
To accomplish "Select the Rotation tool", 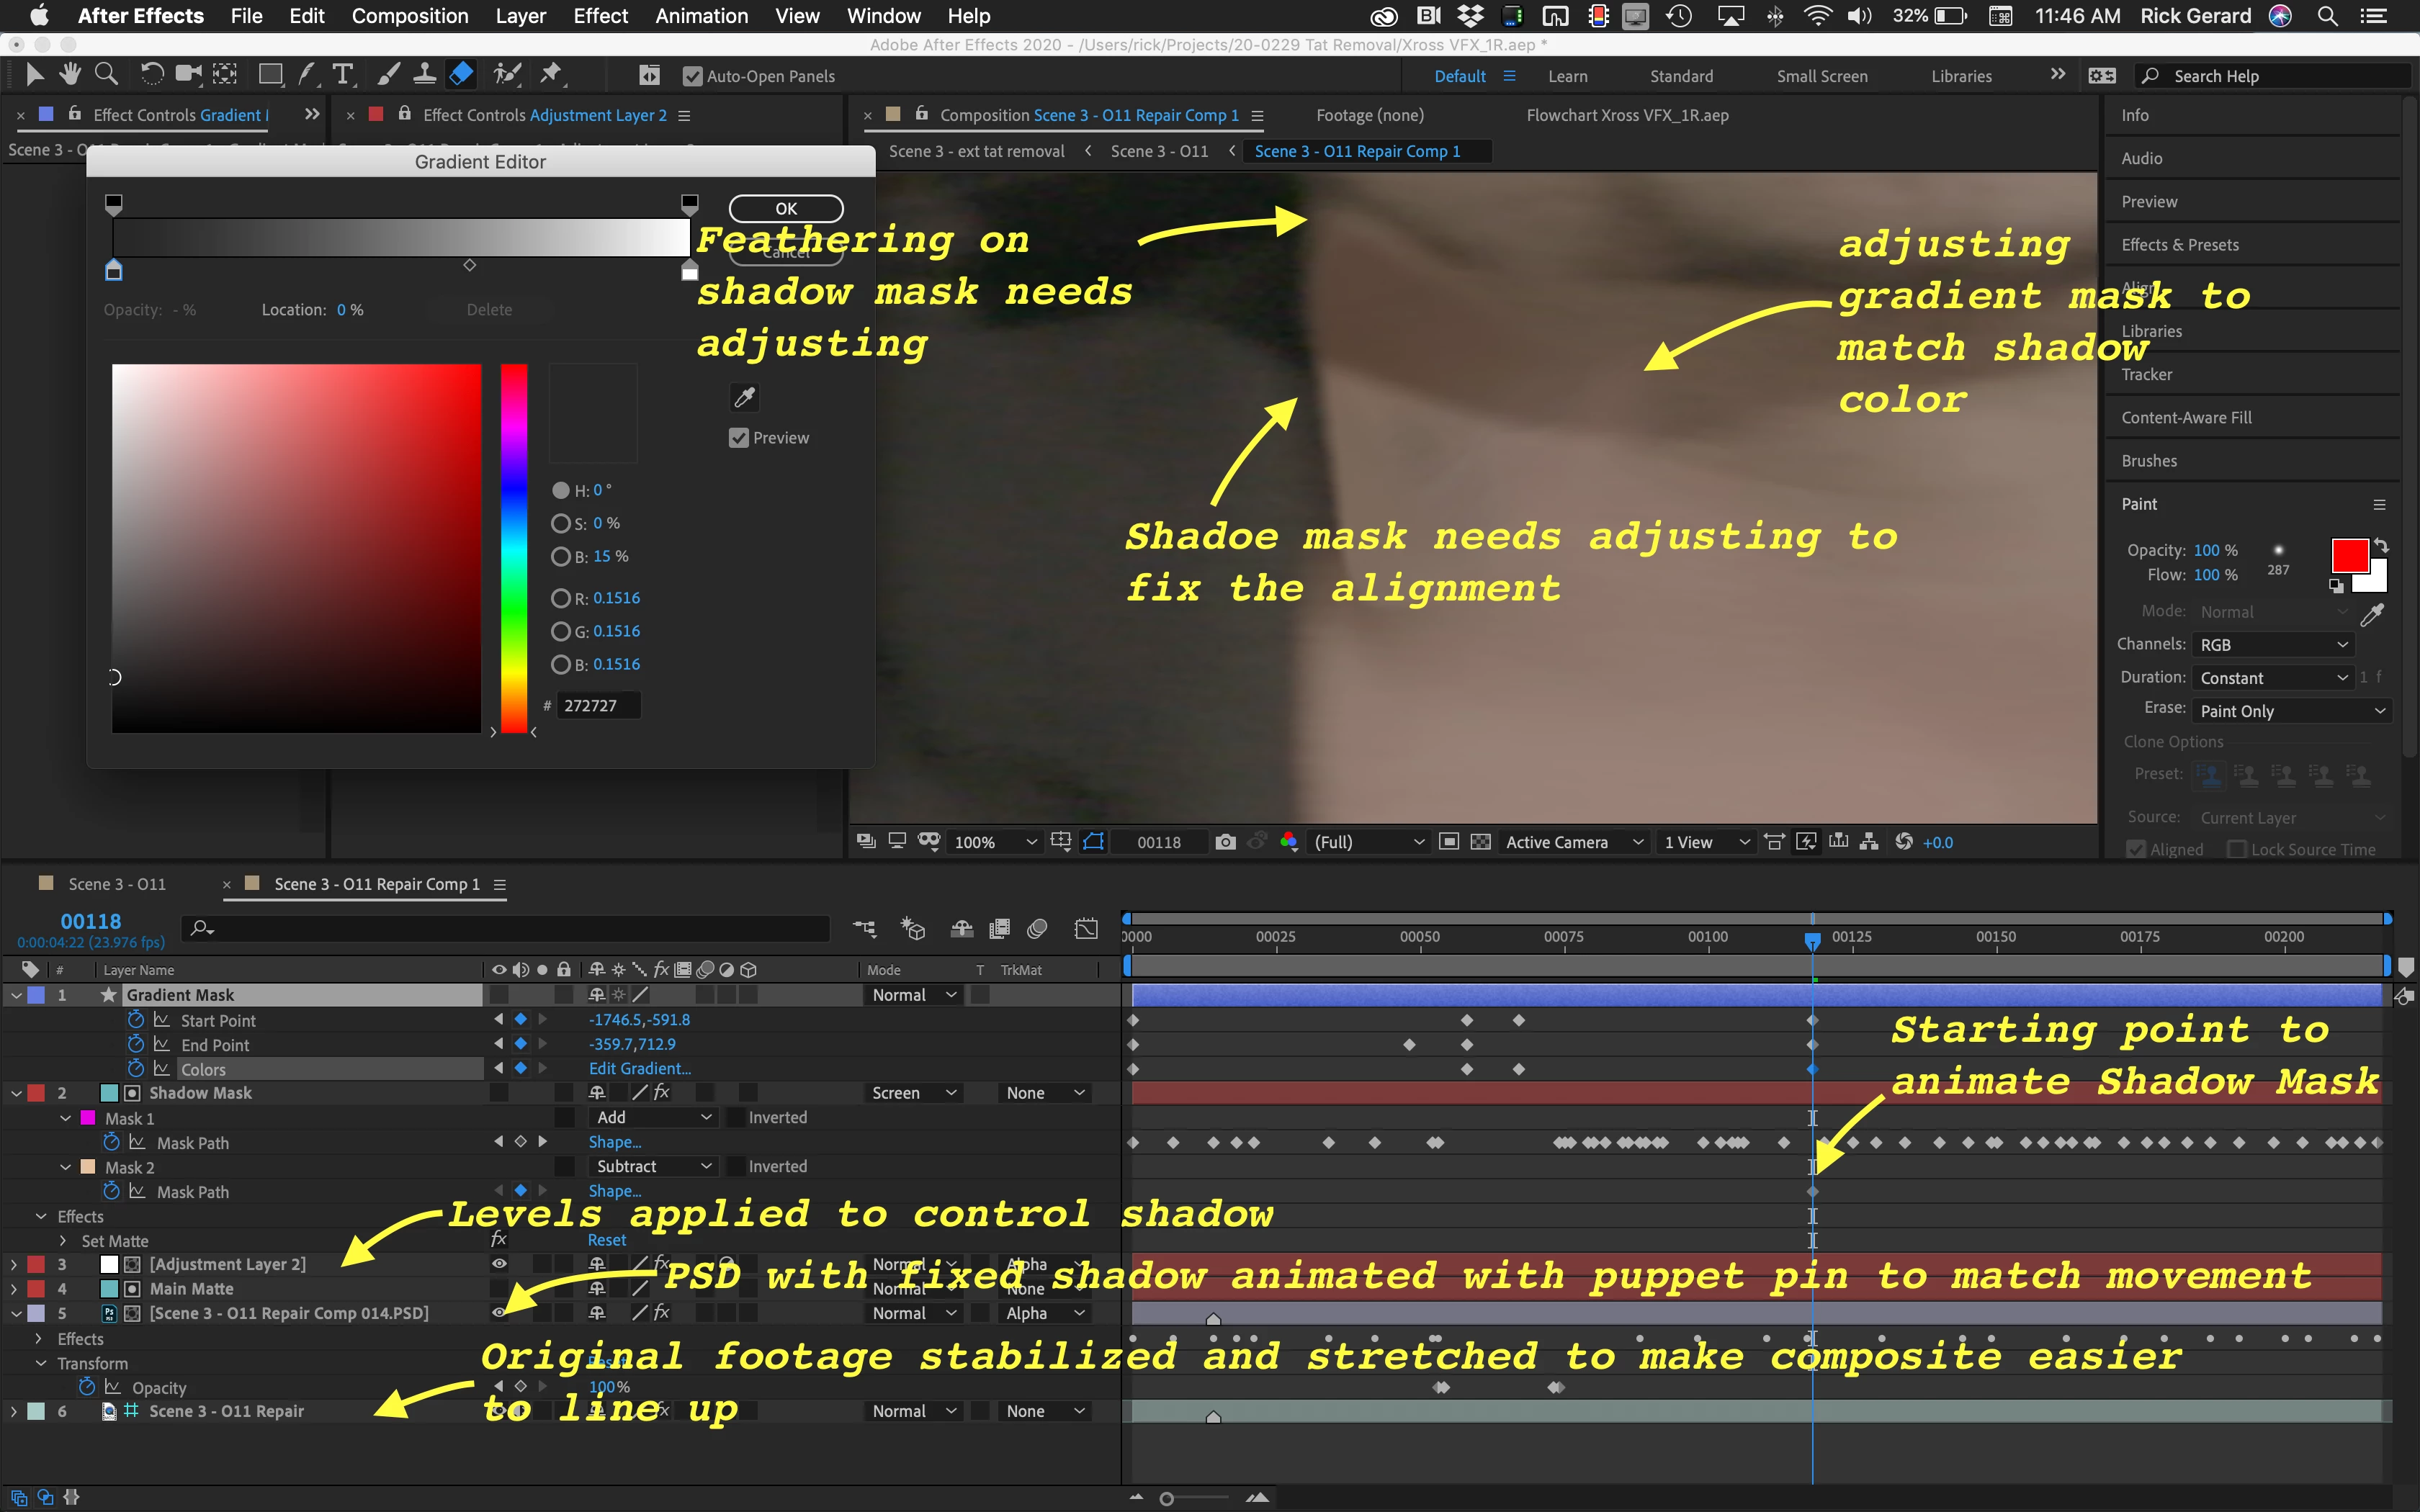I will [151, 74].
